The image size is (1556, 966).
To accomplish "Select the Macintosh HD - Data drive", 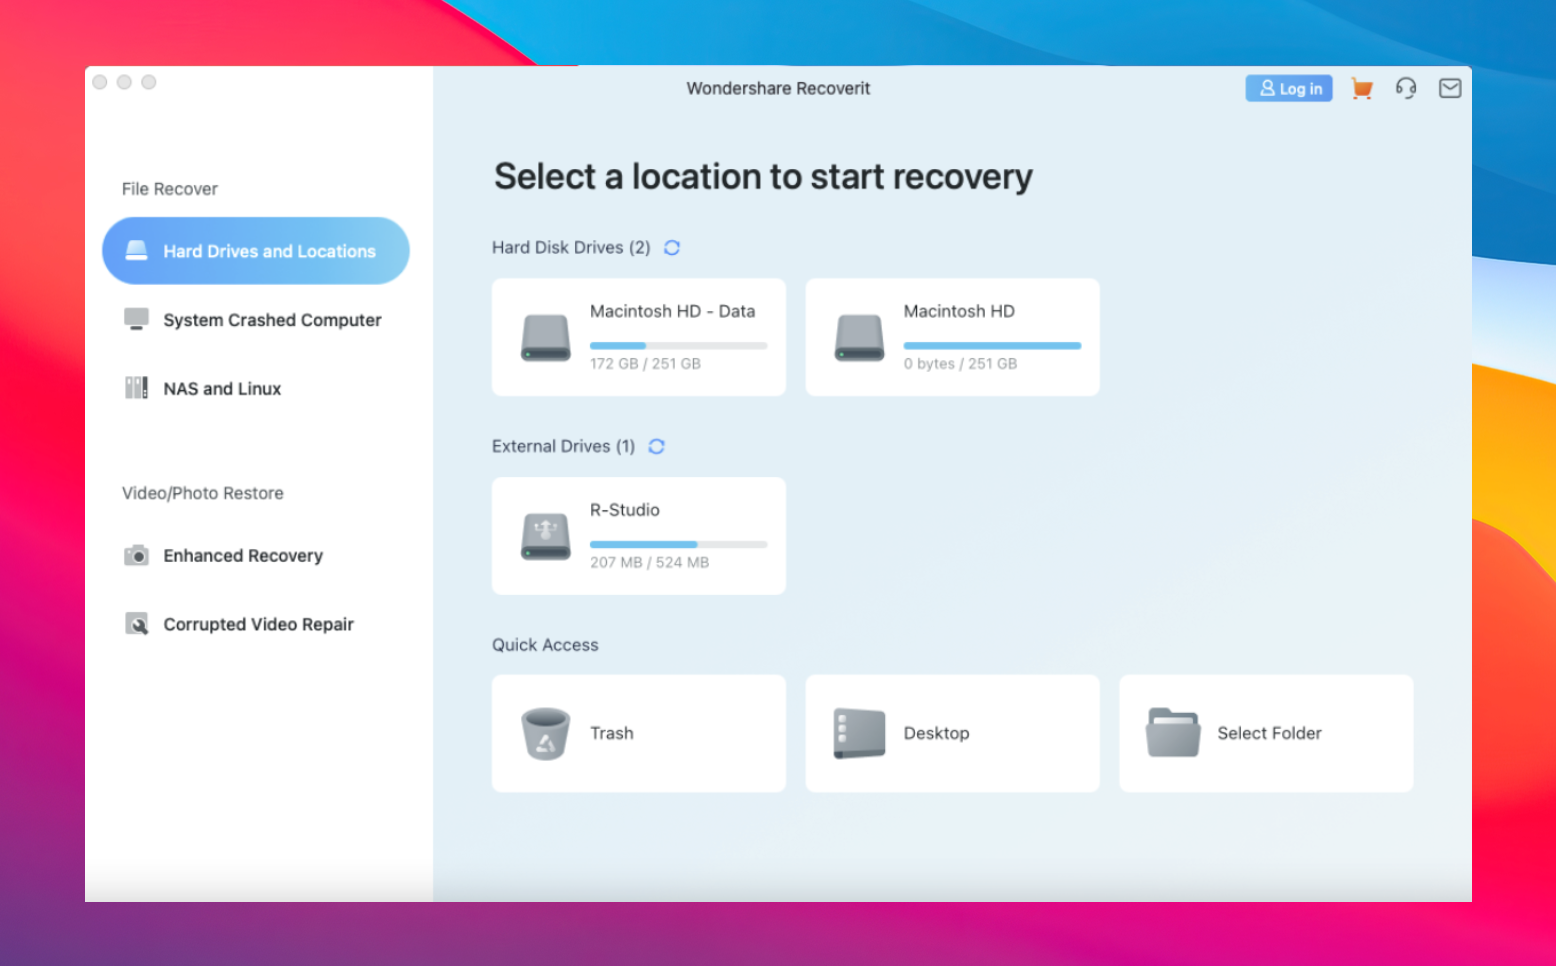I will point(672,312).
